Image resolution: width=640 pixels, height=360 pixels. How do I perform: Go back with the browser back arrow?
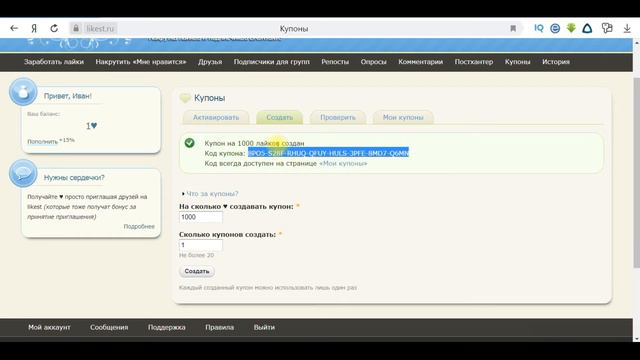pyautogui.click(x=14, y=28)
